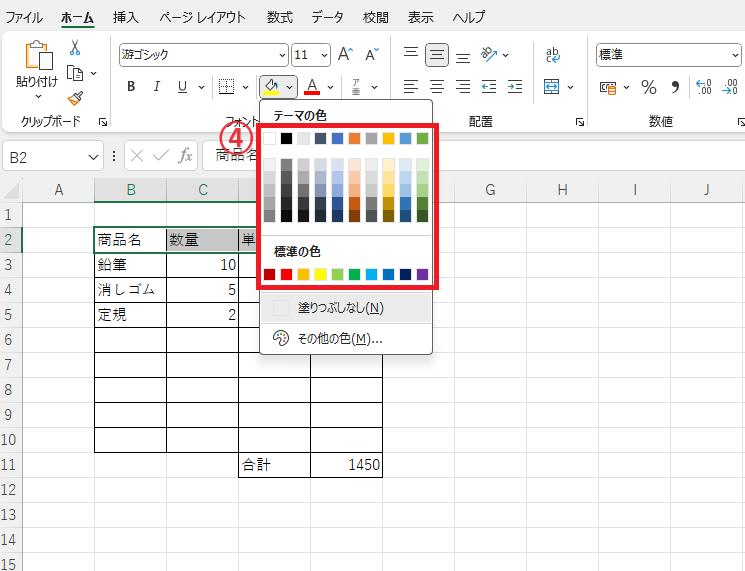This screenshot has width=745, height=571.
Task: Click the wrap text icon
Action: point(553,55)
